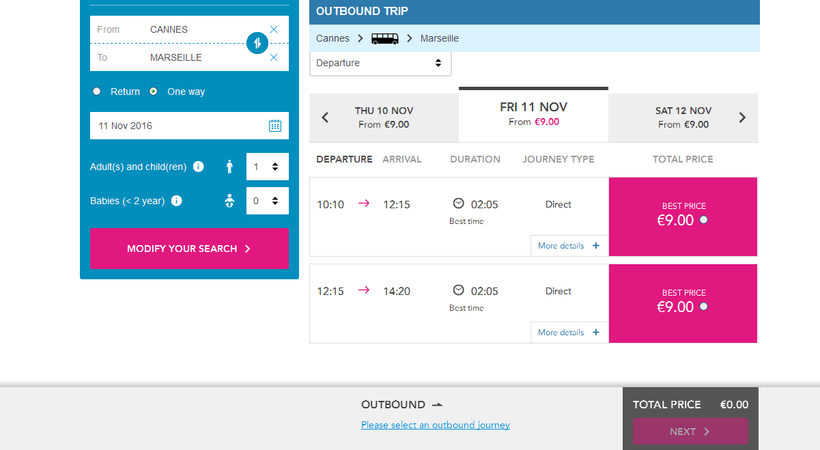Select the 12:15 departure best price option

click(703, 307)
